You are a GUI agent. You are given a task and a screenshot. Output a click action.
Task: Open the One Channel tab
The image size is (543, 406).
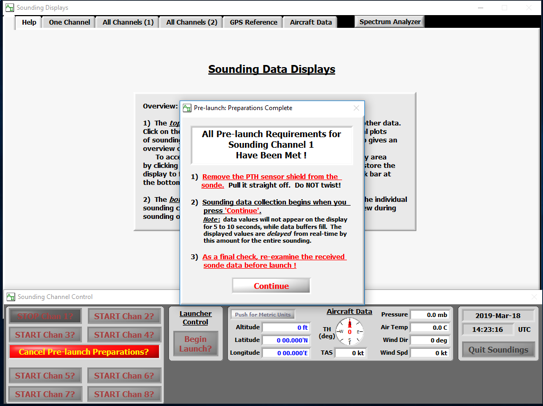pos(69,22)
